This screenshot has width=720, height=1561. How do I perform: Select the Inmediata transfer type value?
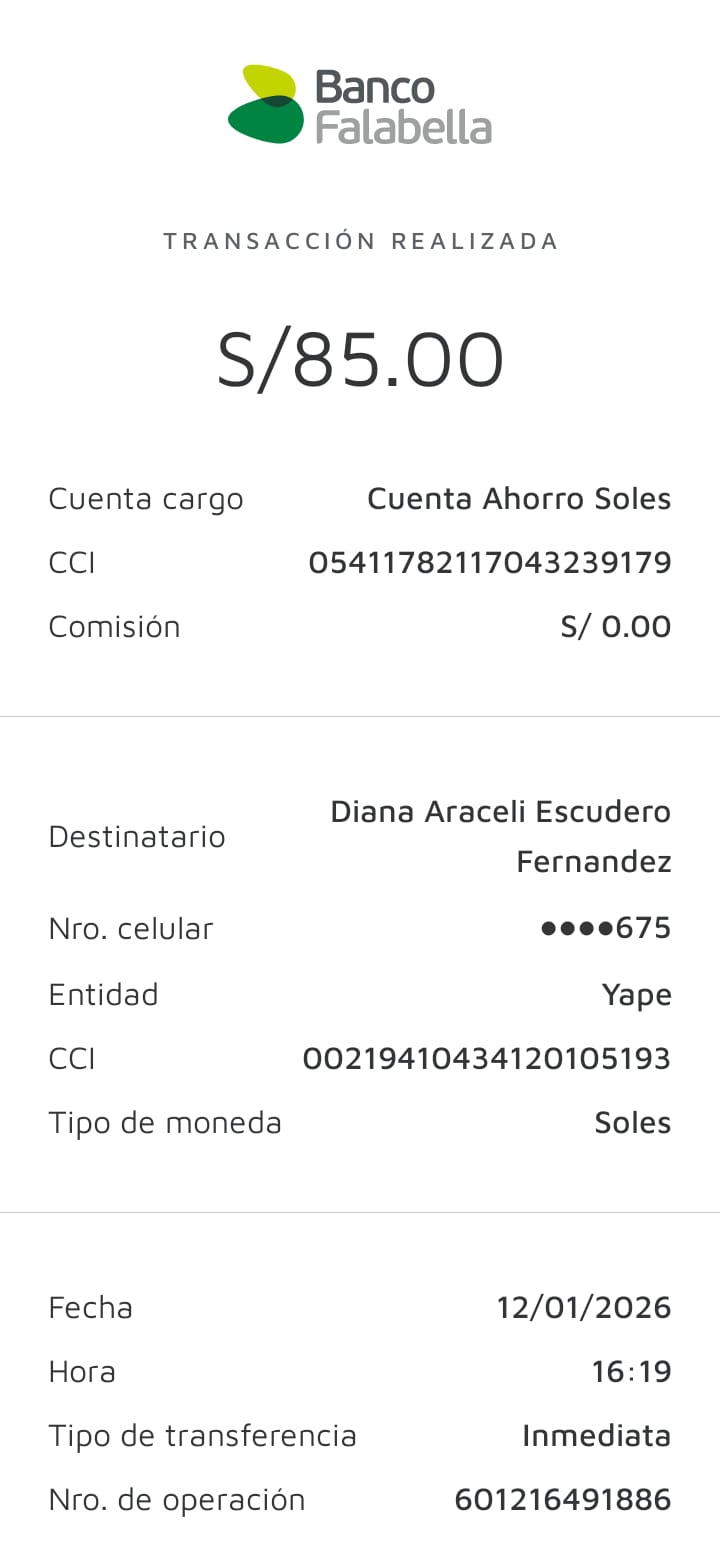click(596, 1435)
